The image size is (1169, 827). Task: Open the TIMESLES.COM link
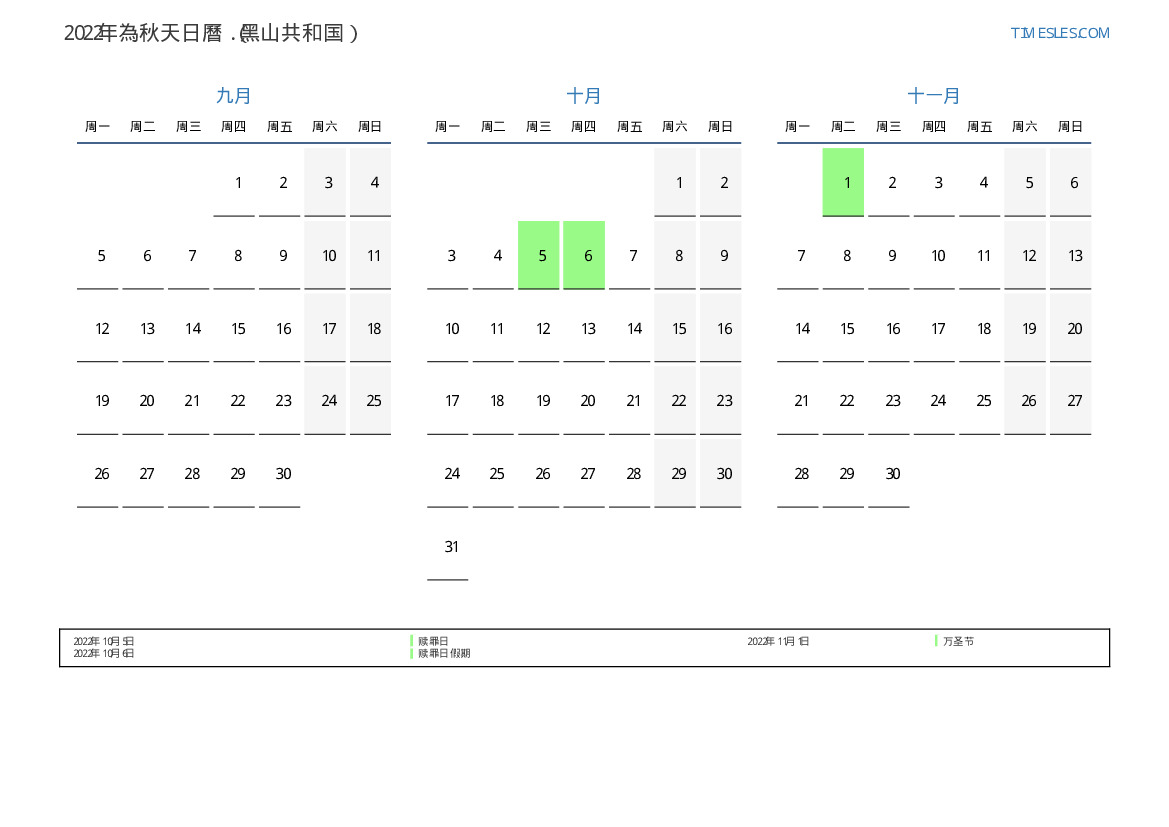[x=1059, y=33]
